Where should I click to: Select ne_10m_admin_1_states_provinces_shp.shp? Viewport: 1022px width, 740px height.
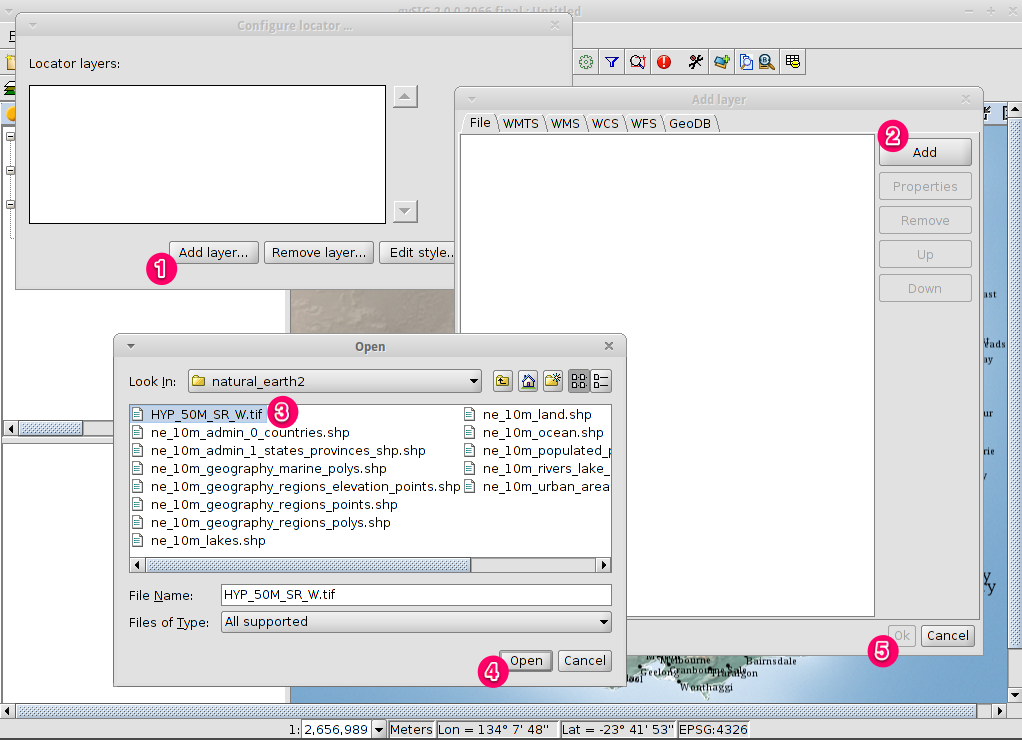pyautogui.click(x=279, y=451)
